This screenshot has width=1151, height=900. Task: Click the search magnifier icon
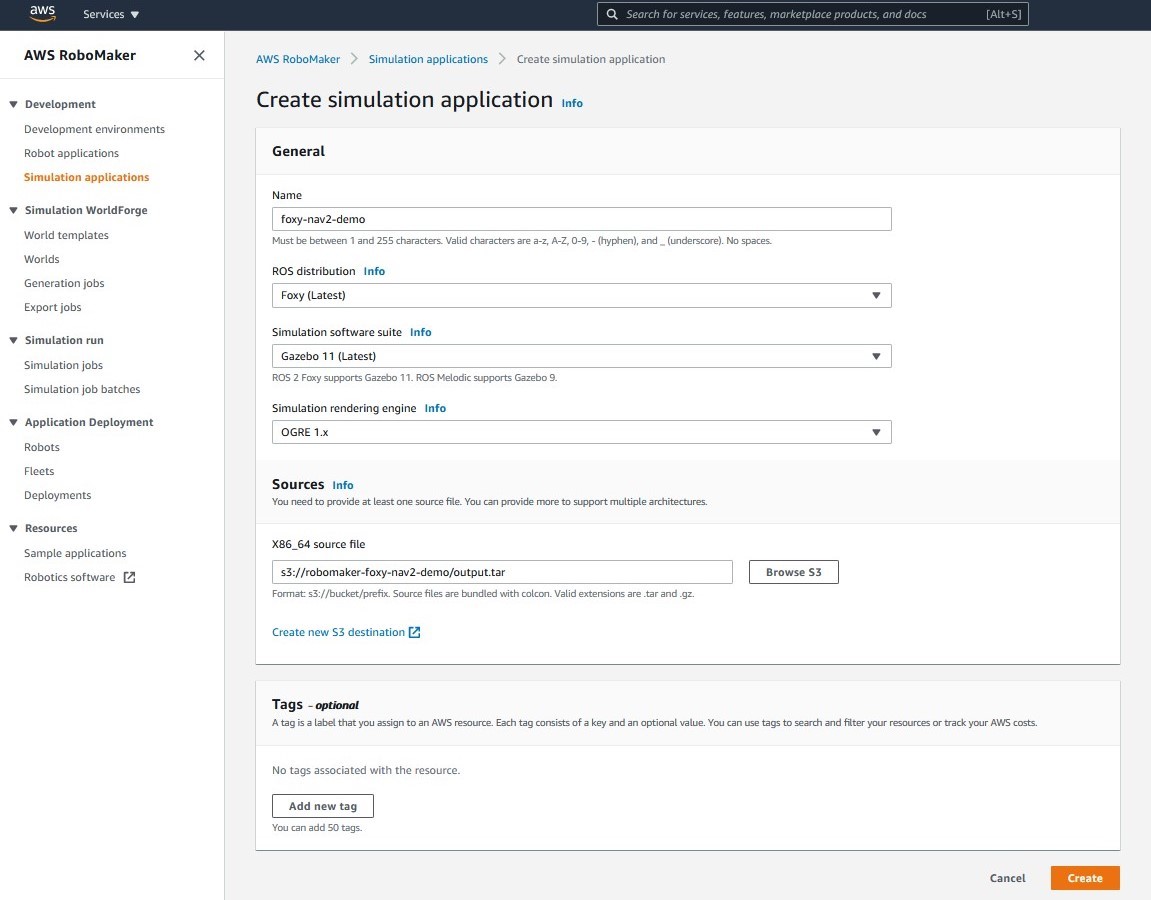pyautogui.click(x=611, y=14)
